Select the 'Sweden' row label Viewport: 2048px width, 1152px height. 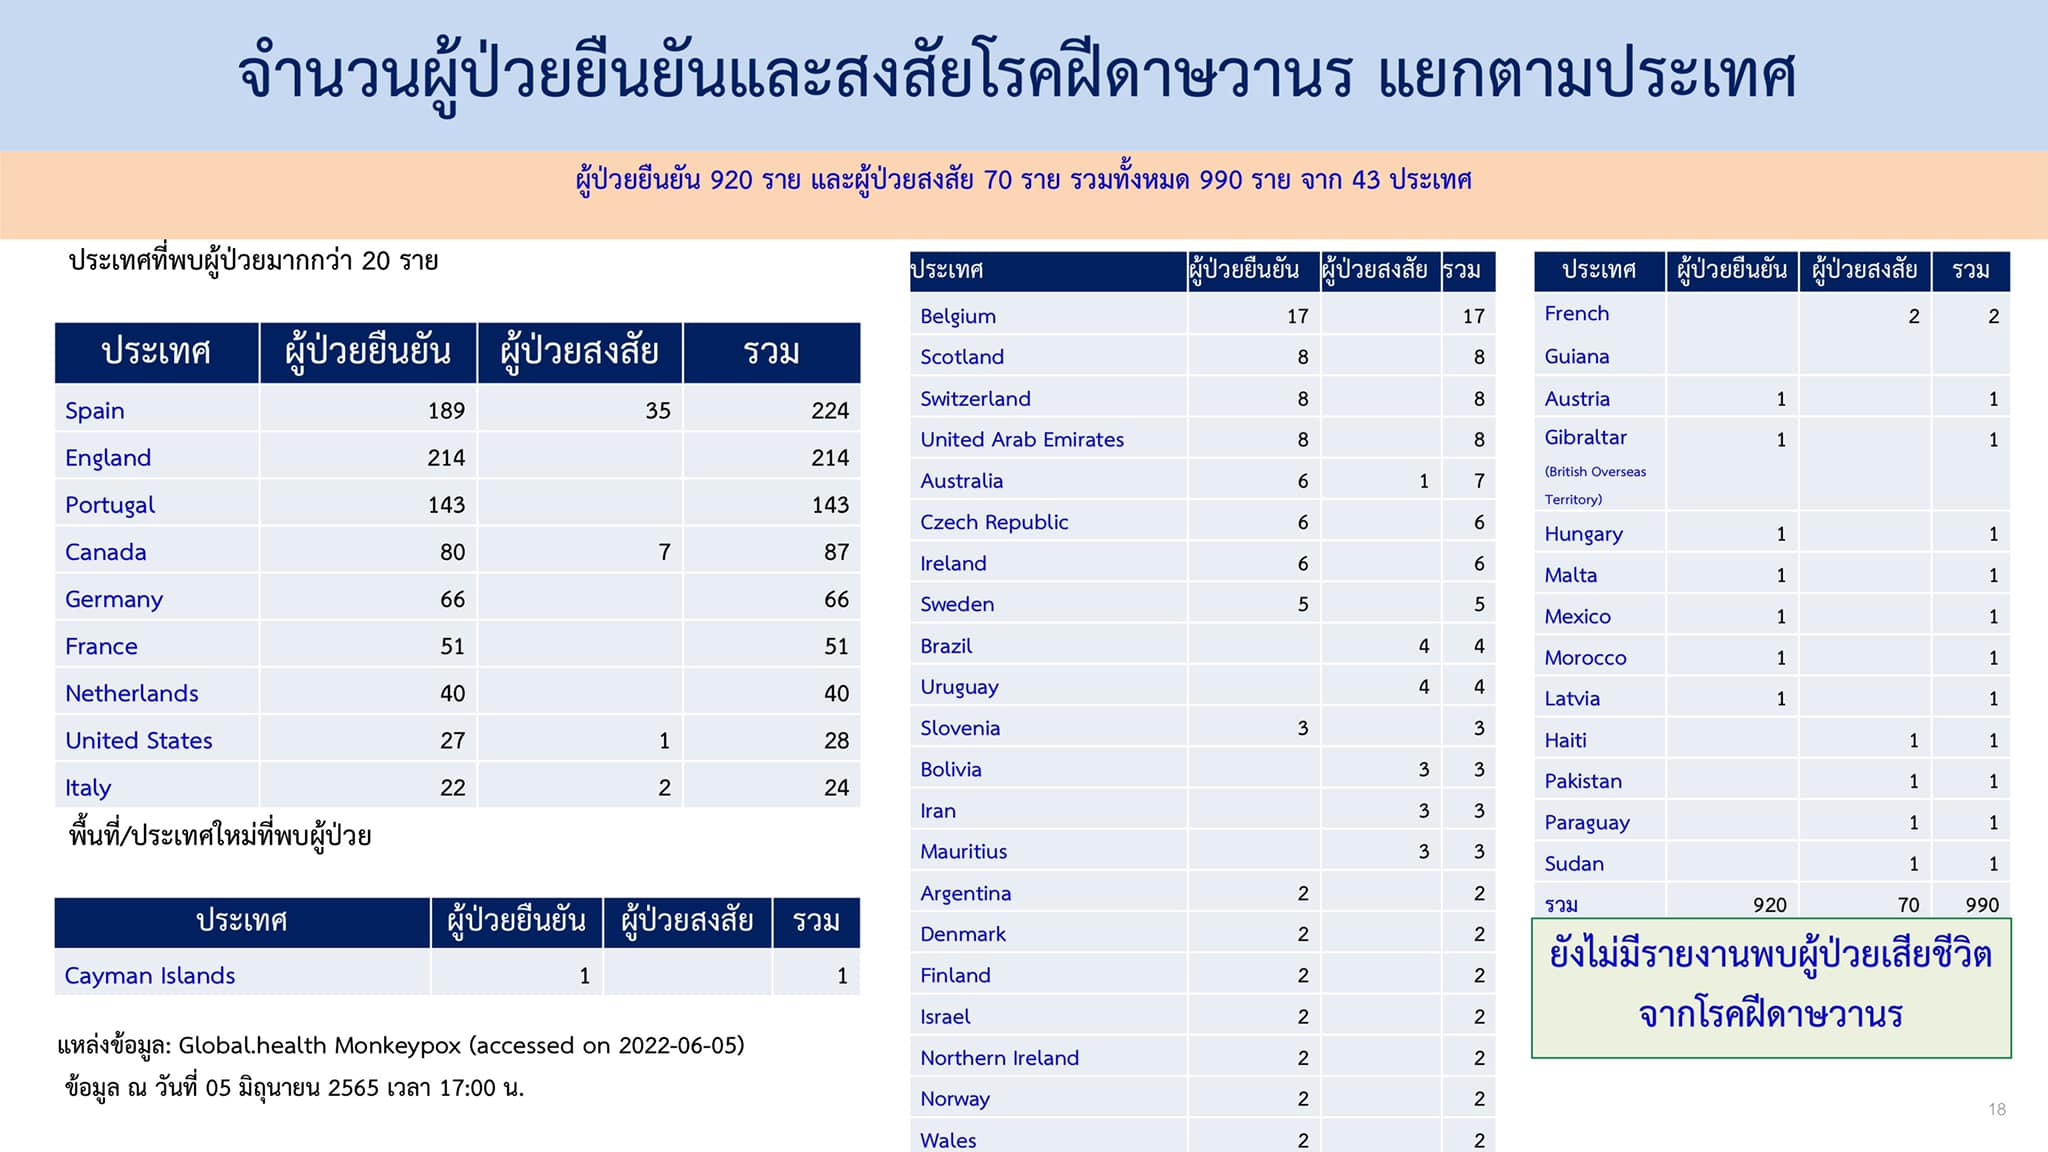coord(957,605)
